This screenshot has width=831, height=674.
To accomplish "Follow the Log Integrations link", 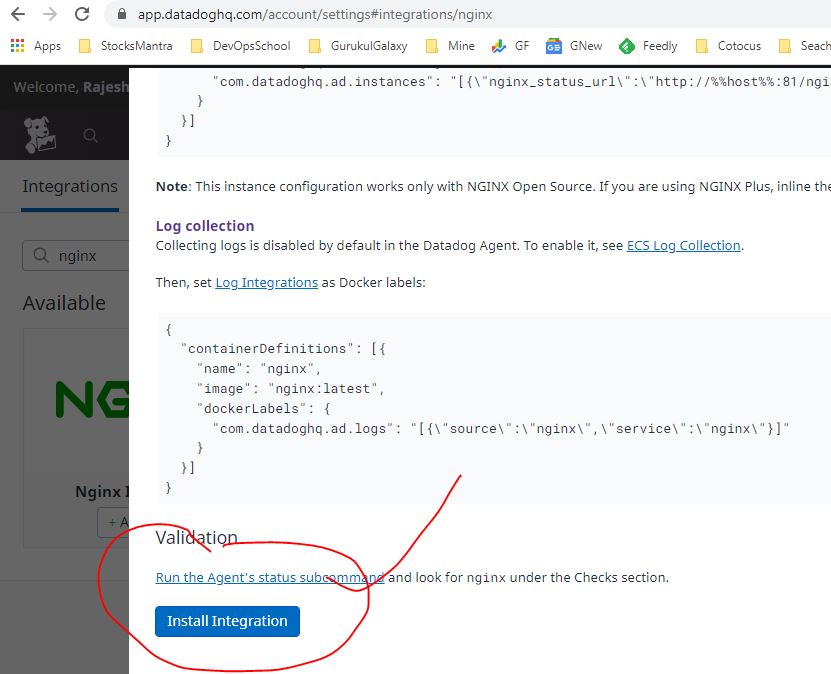I will pos(266,283).
